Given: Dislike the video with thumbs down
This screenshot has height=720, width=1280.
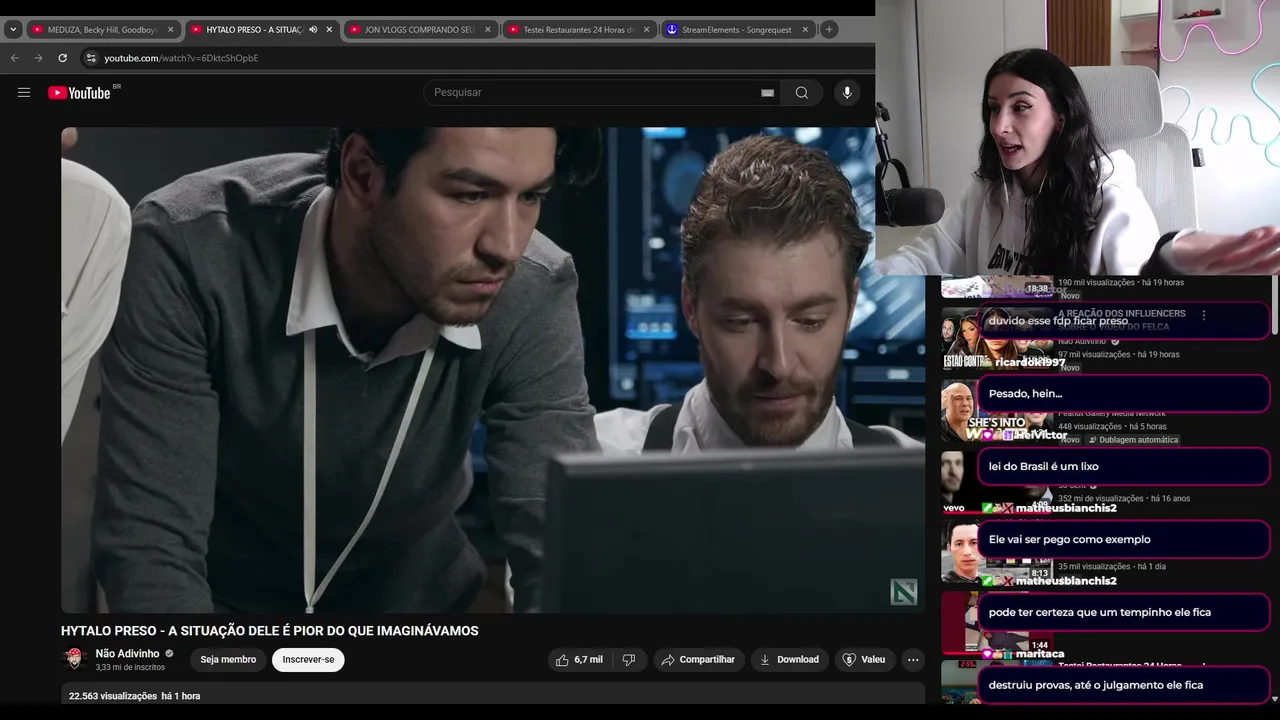Looking at the screenshot, I should click(x=629, y=660).
